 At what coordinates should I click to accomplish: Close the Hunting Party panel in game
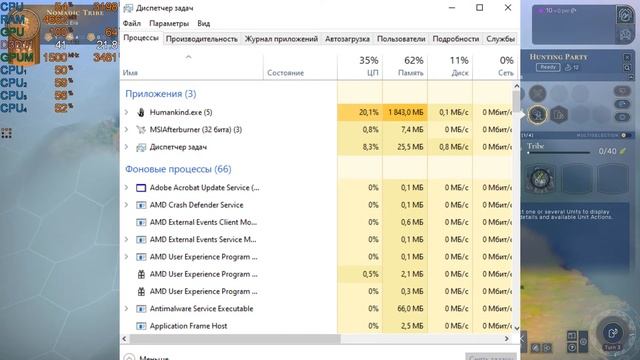click(x=627, y=57)
